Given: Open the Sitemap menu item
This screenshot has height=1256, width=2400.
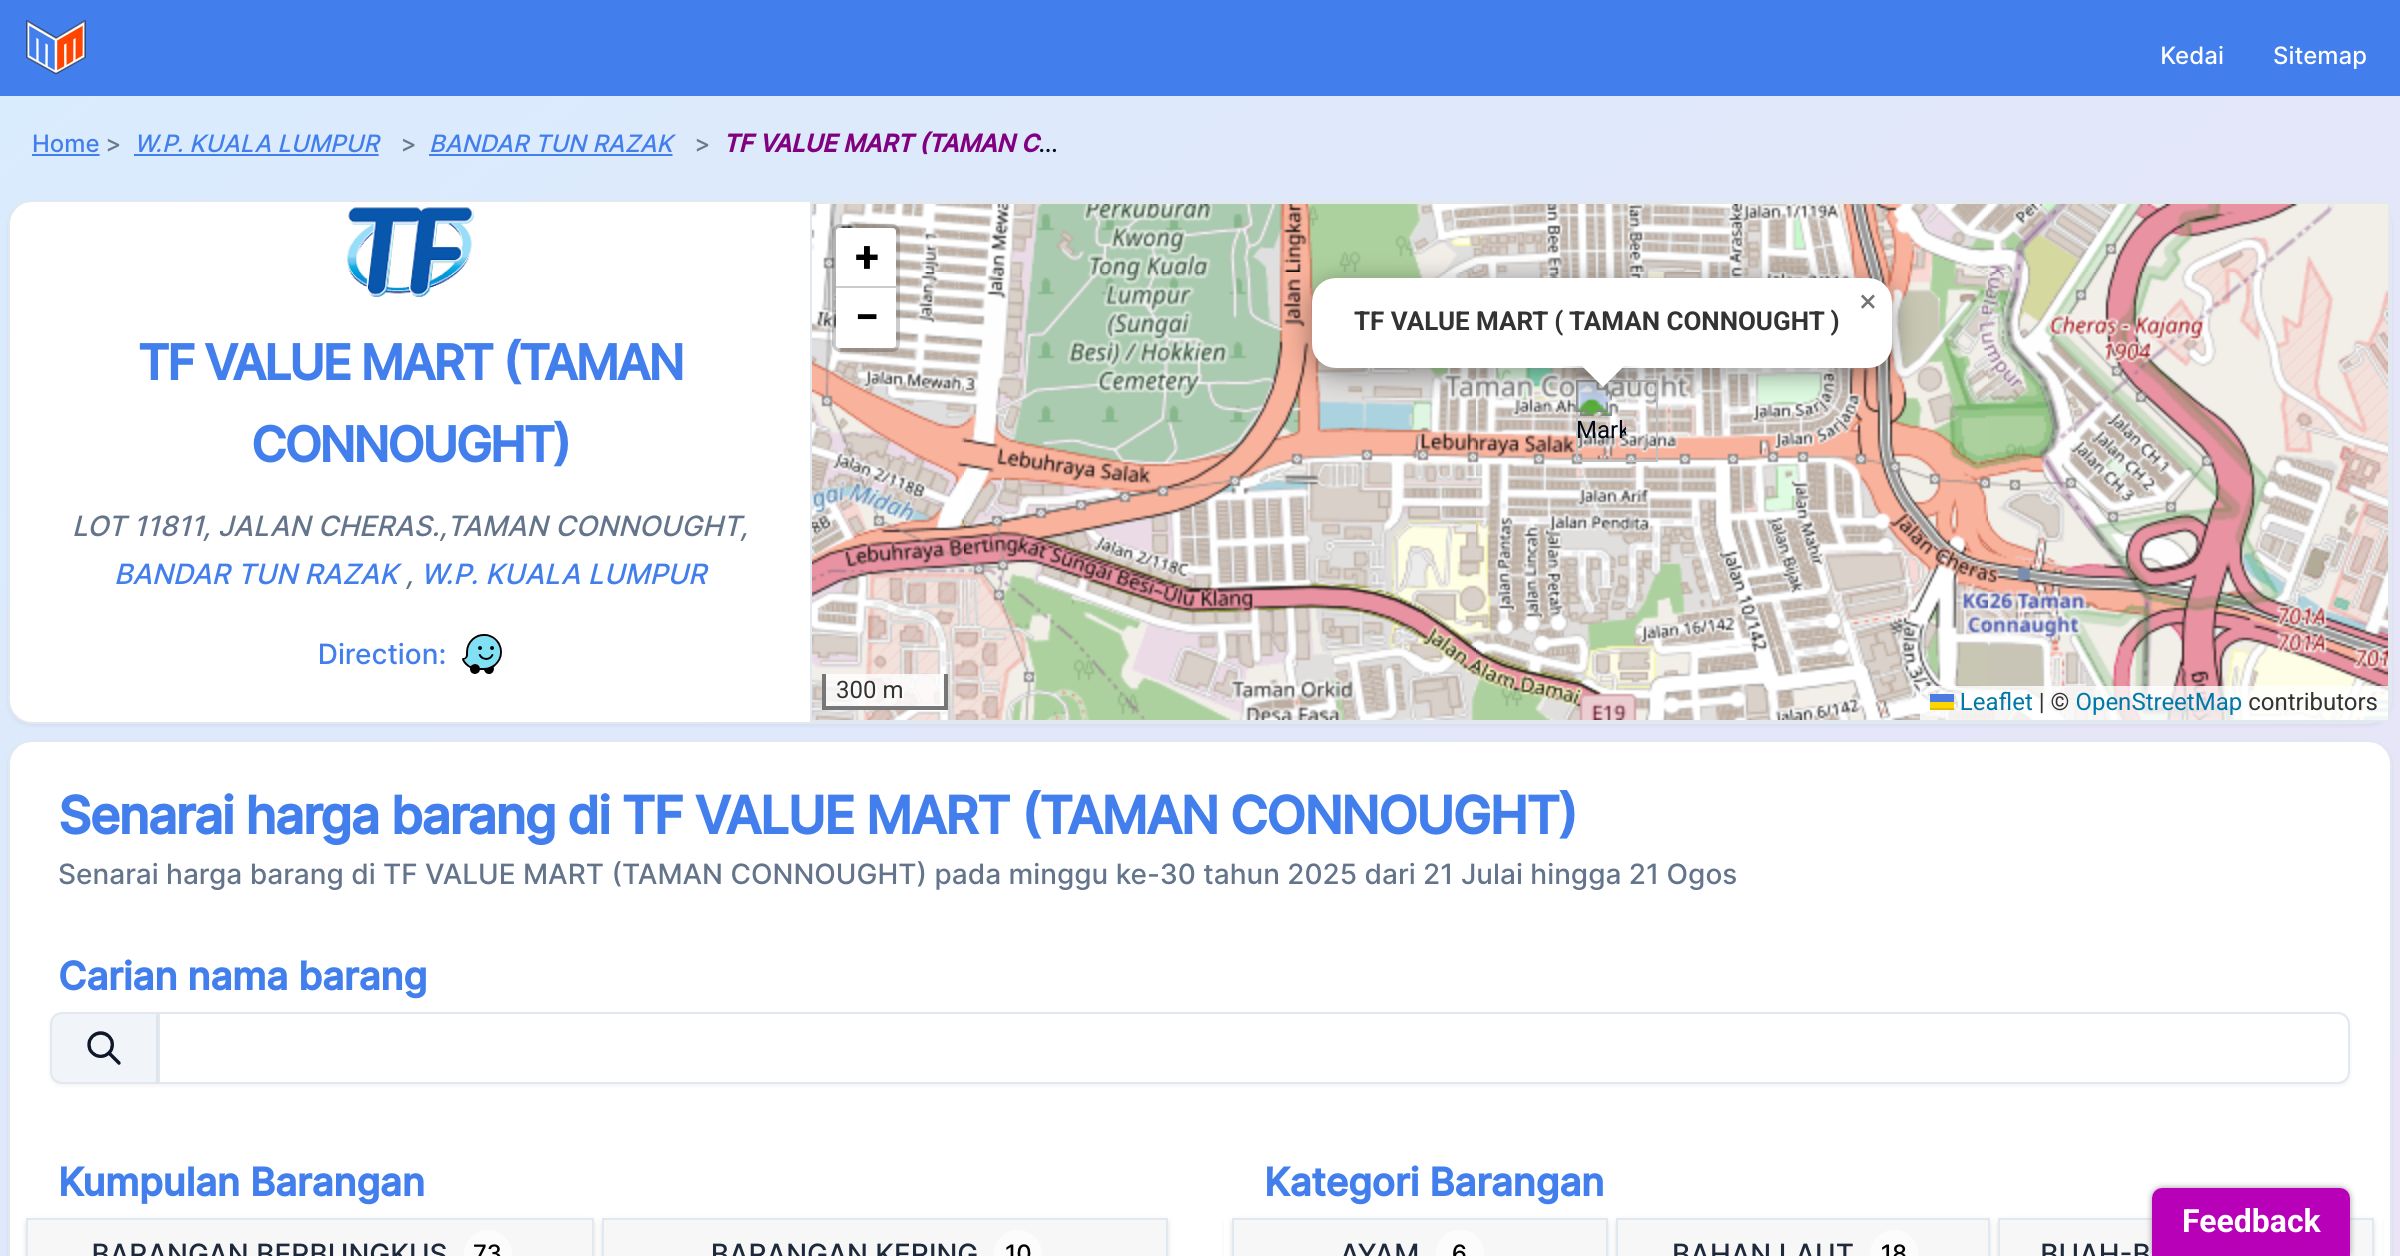Looking at the screenshot, I should (2319, 56).
